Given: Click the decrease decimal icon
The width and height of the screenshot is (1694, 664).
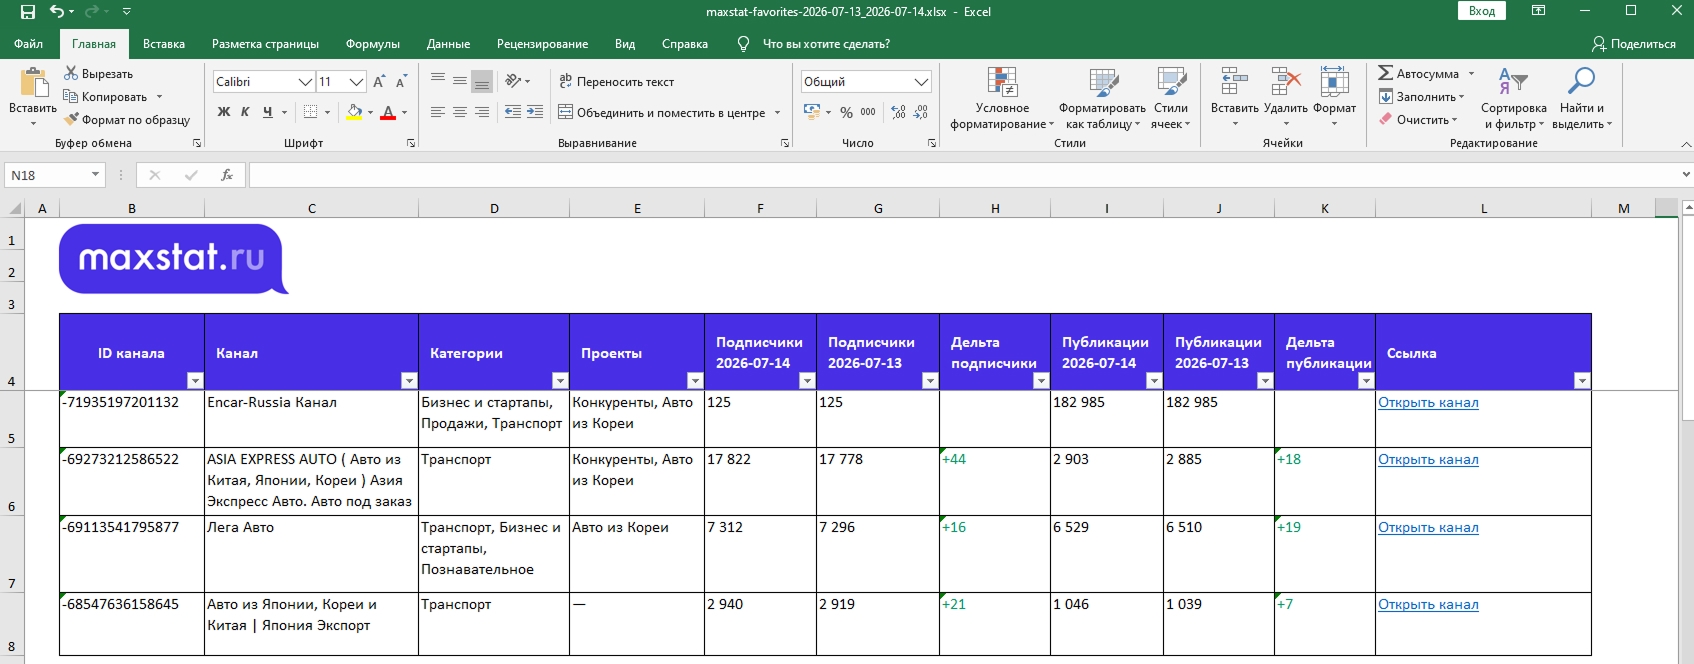Looking at the screenshot, I should click(921, 112).
